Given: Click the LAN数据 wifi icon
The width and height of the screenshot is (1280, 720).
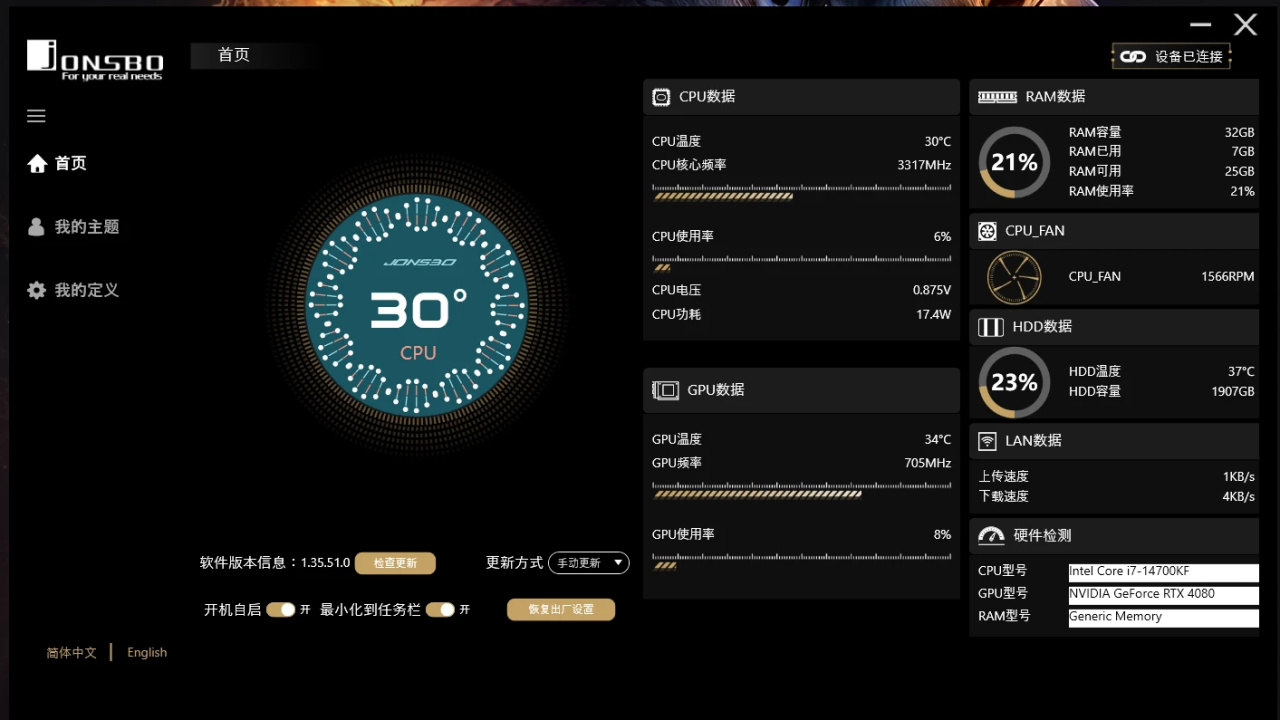Looking at the screenshot, I should coord(987,441).
